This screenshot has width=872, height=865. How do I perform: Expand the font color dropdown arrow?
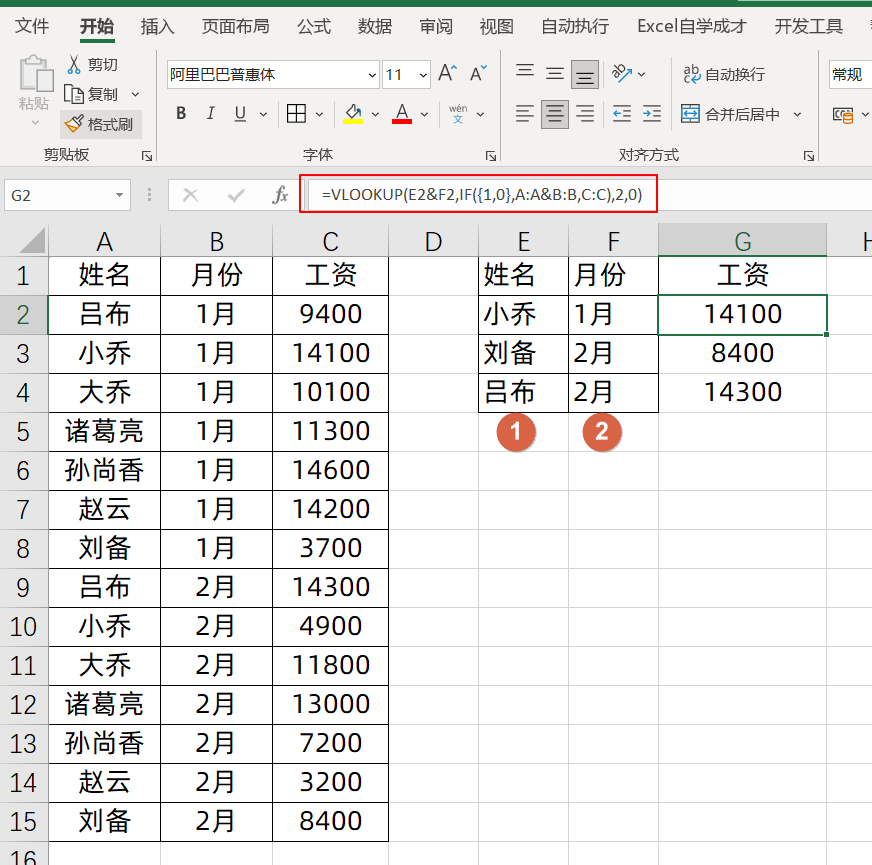coord(424,115)
